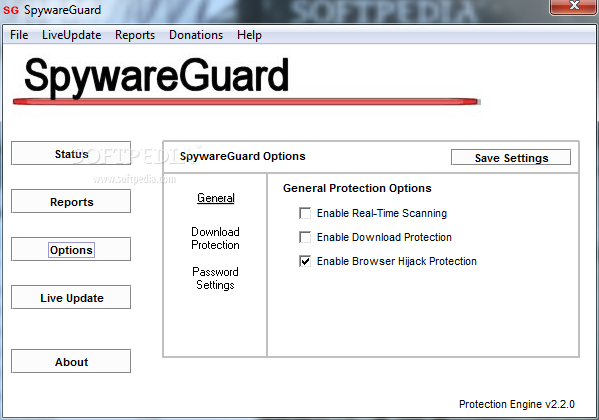Open the About sidebar button
The width and height of the screenshot is (599, 420).
[x=71, y=361]
